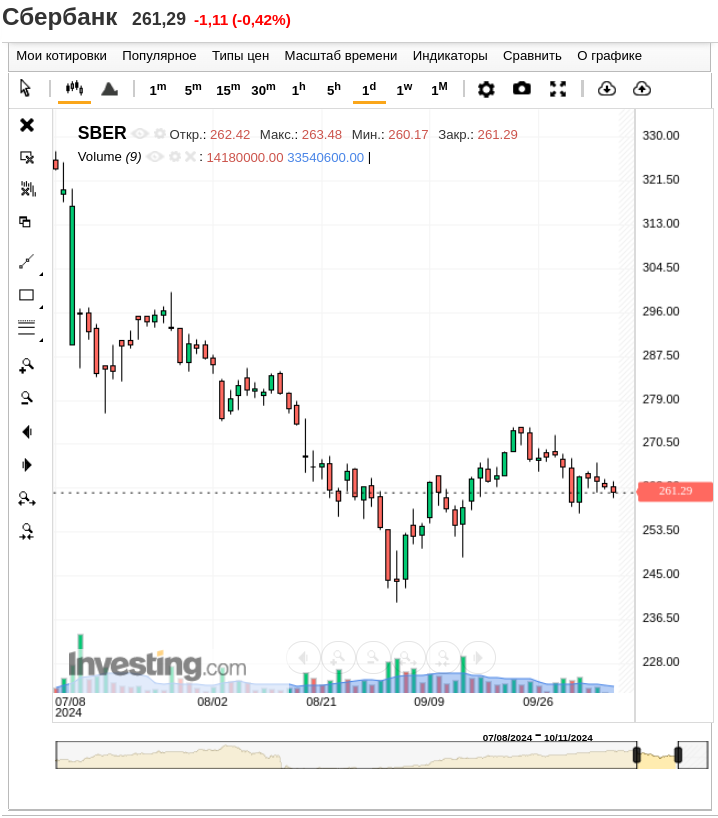Image resolution: width=718 pixels, height=818 pixels.
Task: Move chart right with arrow
Action: coord(27,465)
